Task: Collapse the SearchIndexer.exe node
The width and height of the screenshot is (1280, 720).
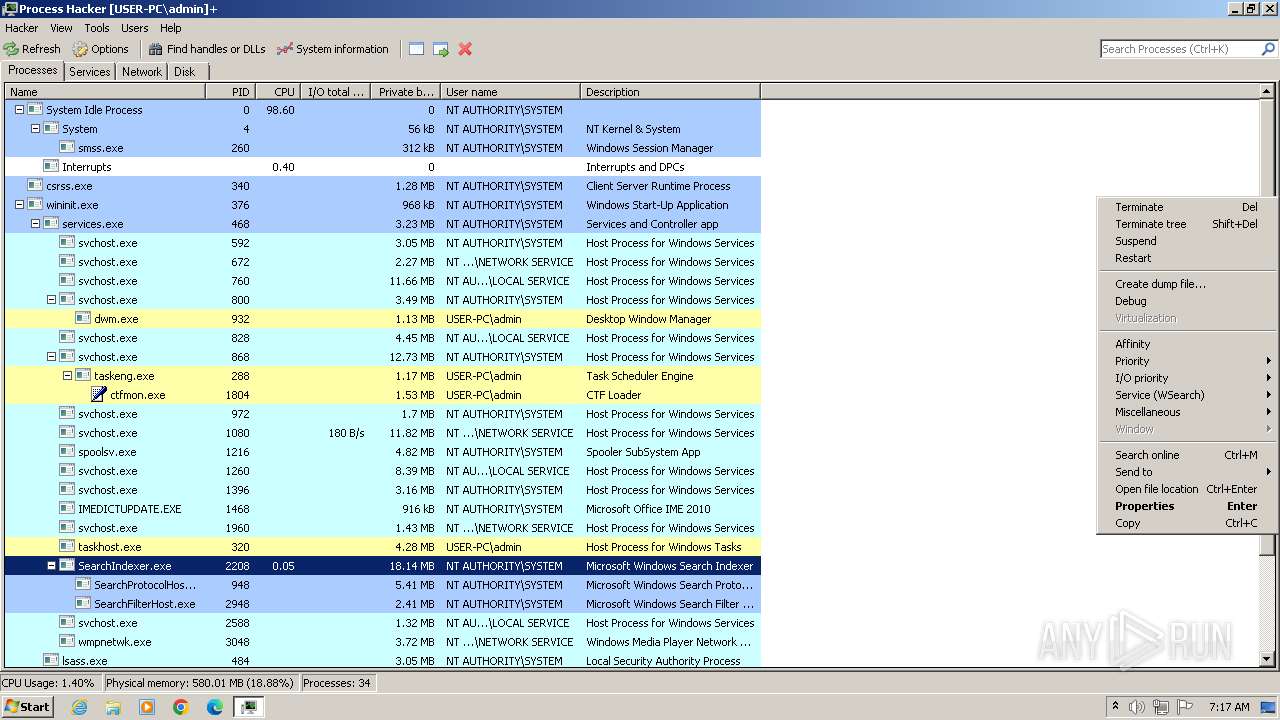Action: 51,566
